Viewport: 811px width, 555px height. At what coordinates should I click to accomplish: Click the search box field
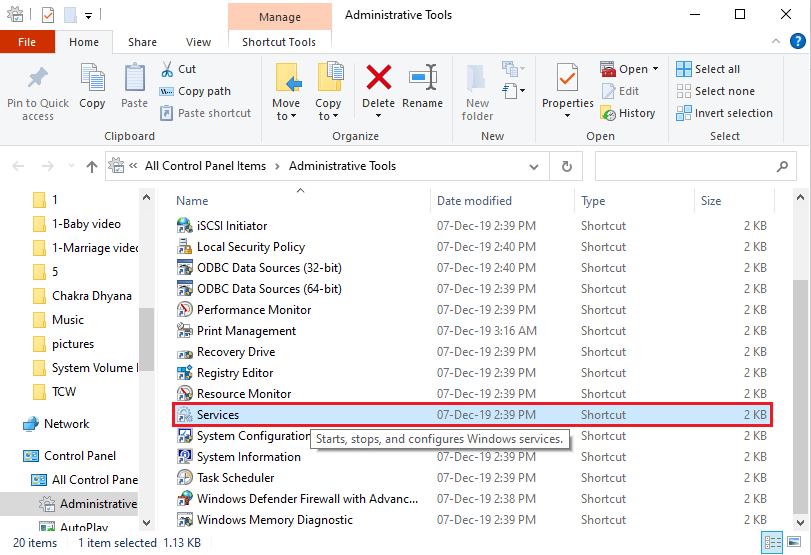point(695,167)
